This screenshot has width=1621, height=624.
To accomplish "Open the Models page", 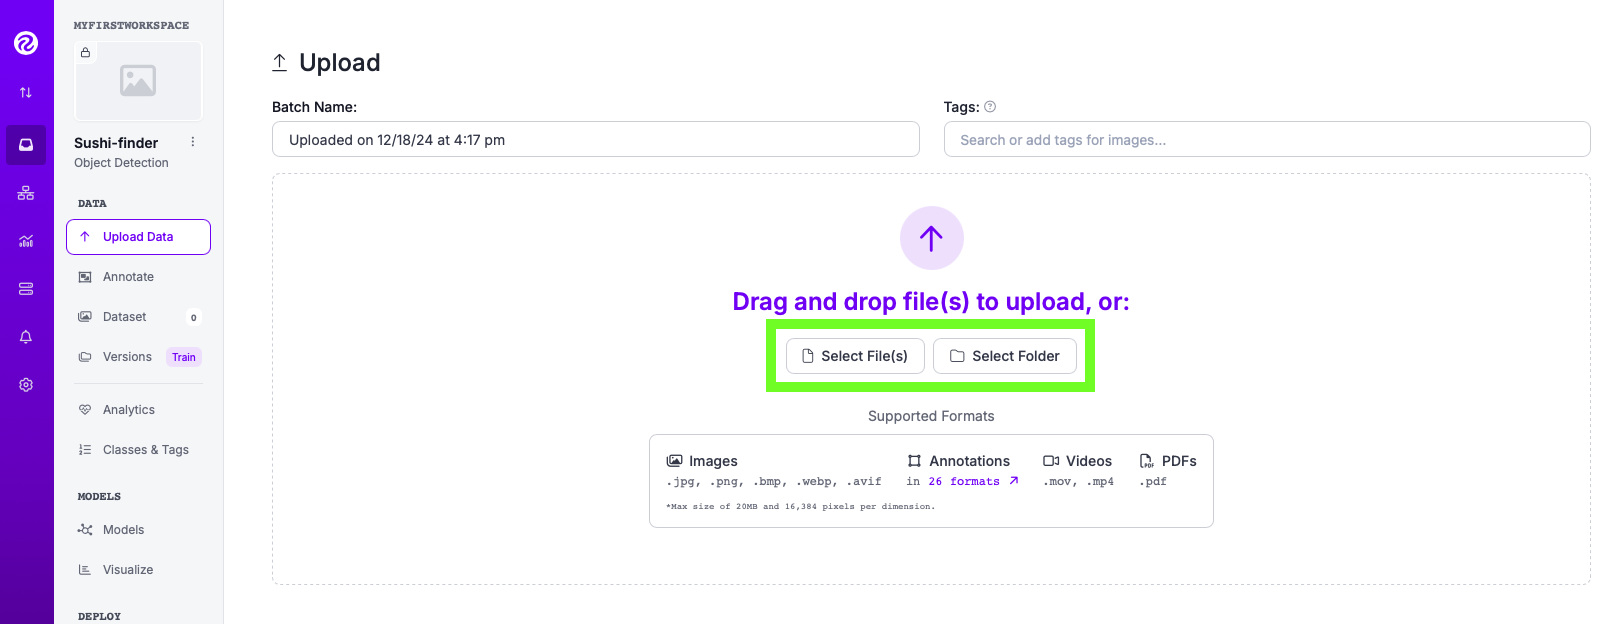I will (138, 530).
